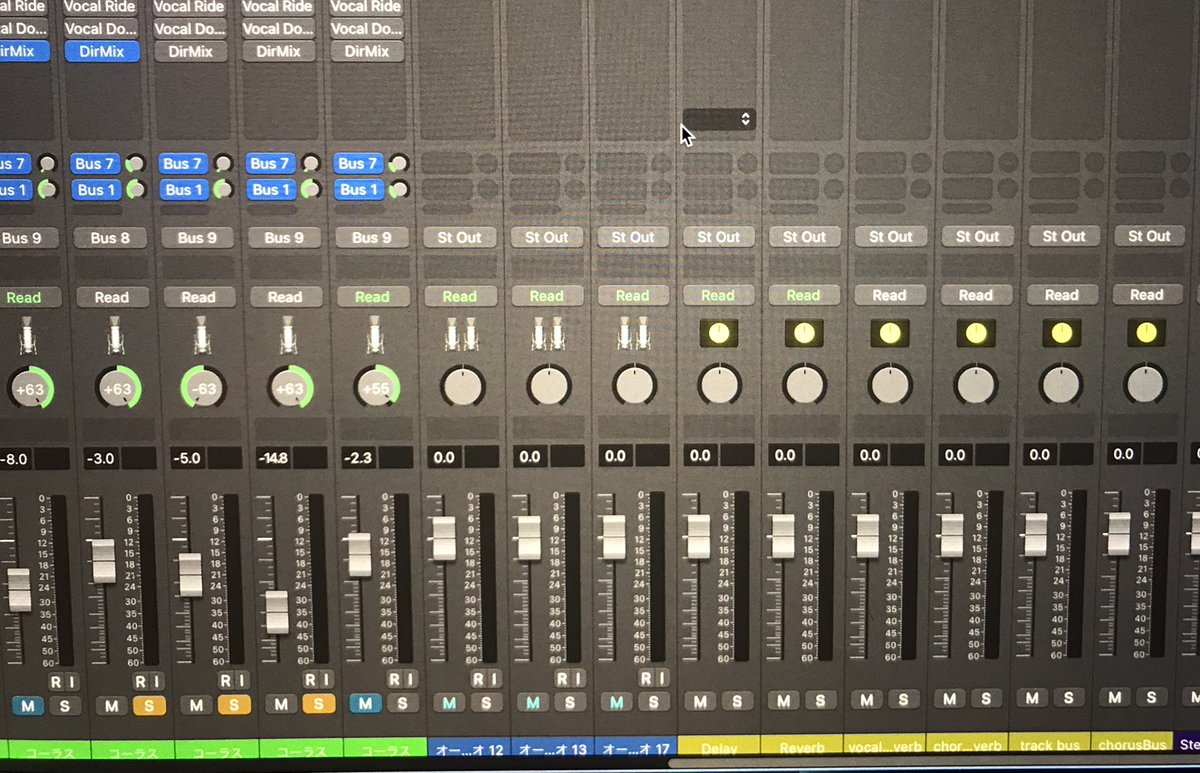Unsolo the -14.8 コーラス channel
The height and width of the screenshot is (773, 1200).
[x=319, y=704]
